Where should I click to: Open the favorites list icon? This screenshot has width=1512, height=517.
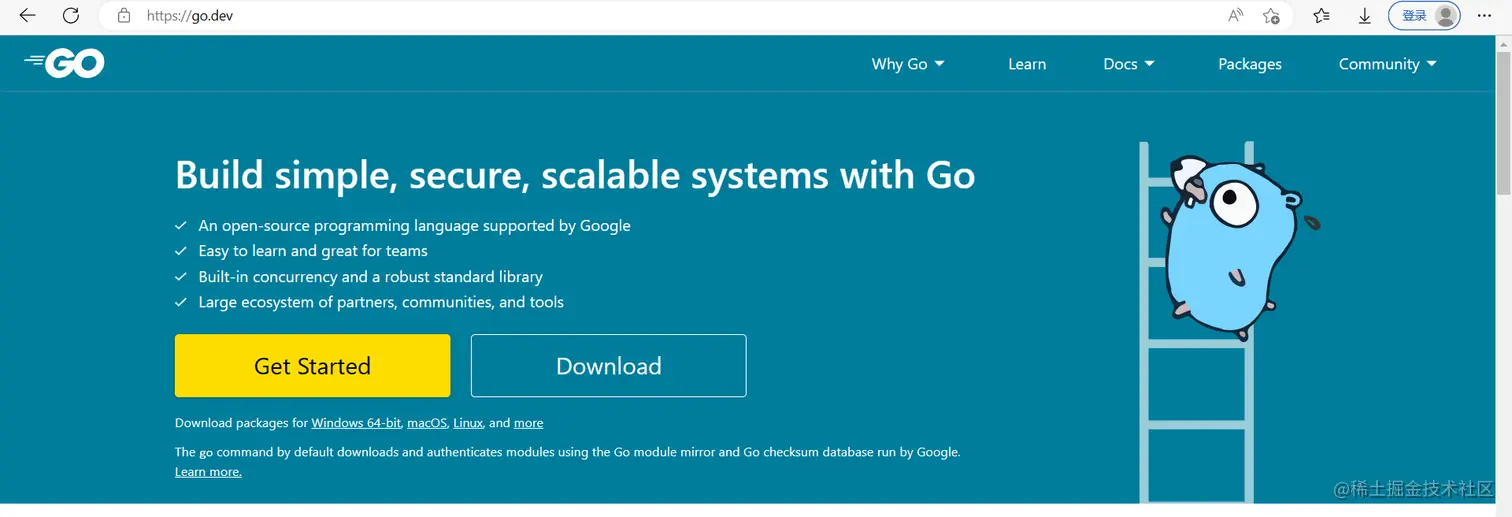click(x=1322, y=16)
